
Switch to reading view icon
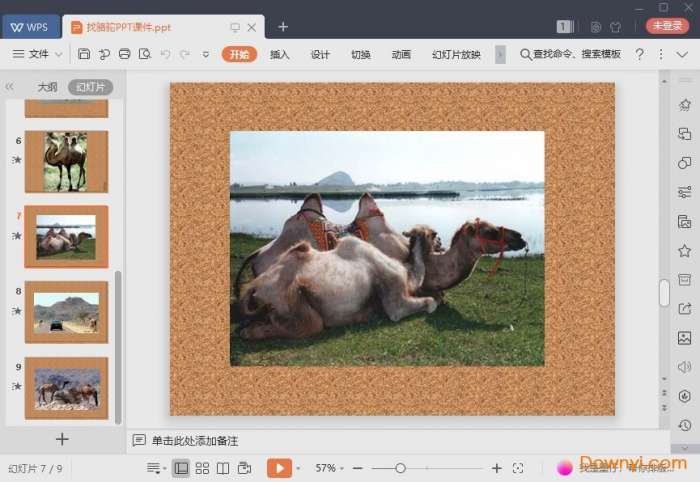click(223, 468)
